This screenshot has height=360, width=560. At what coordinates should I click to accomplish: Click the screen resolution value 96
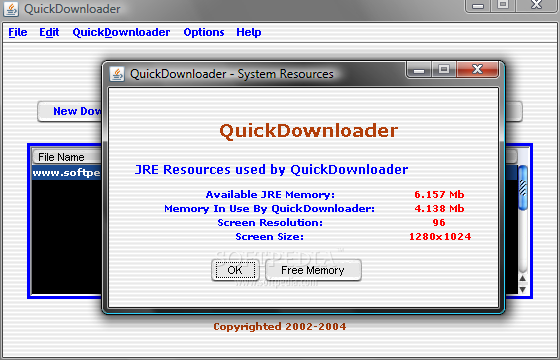[439, 222]
